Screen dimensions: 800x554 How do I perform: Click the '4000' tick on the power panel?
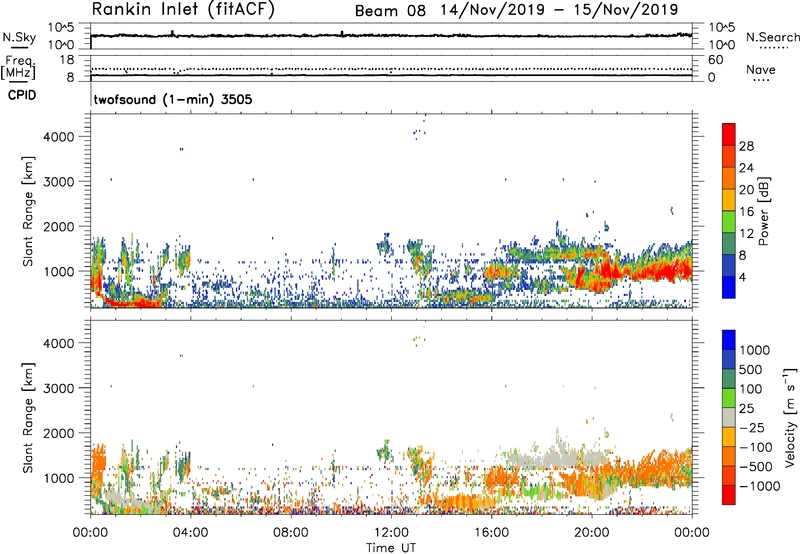click(58, 137)
